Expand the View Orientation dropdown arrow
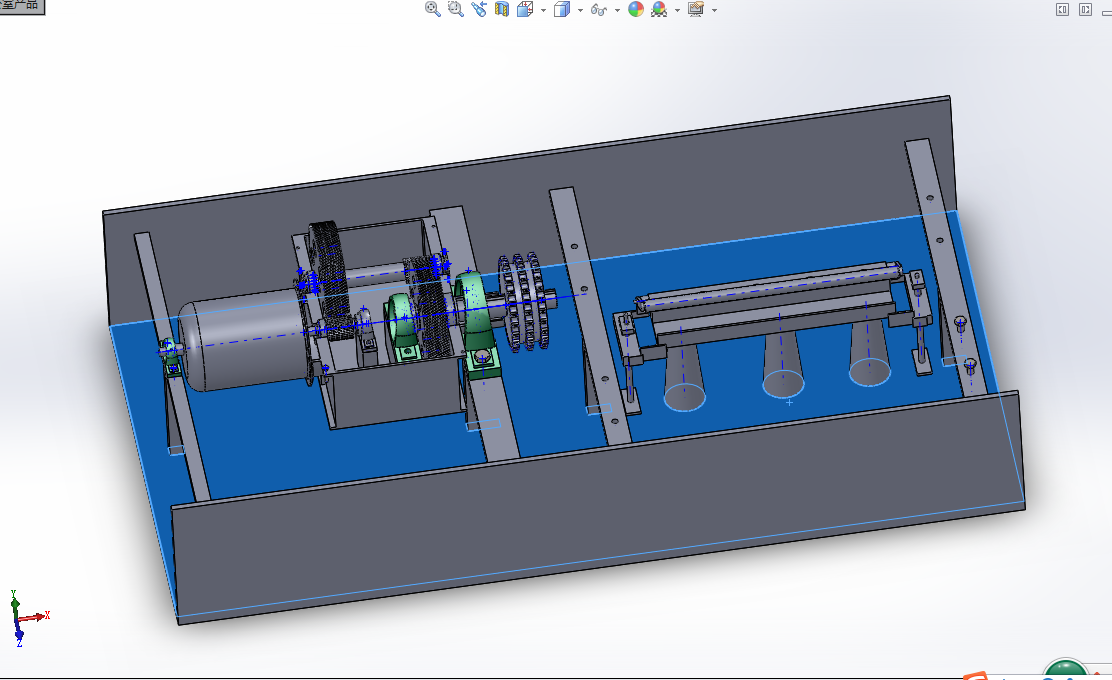This screenshot has width=1112, height=680. tap(543, 10)
